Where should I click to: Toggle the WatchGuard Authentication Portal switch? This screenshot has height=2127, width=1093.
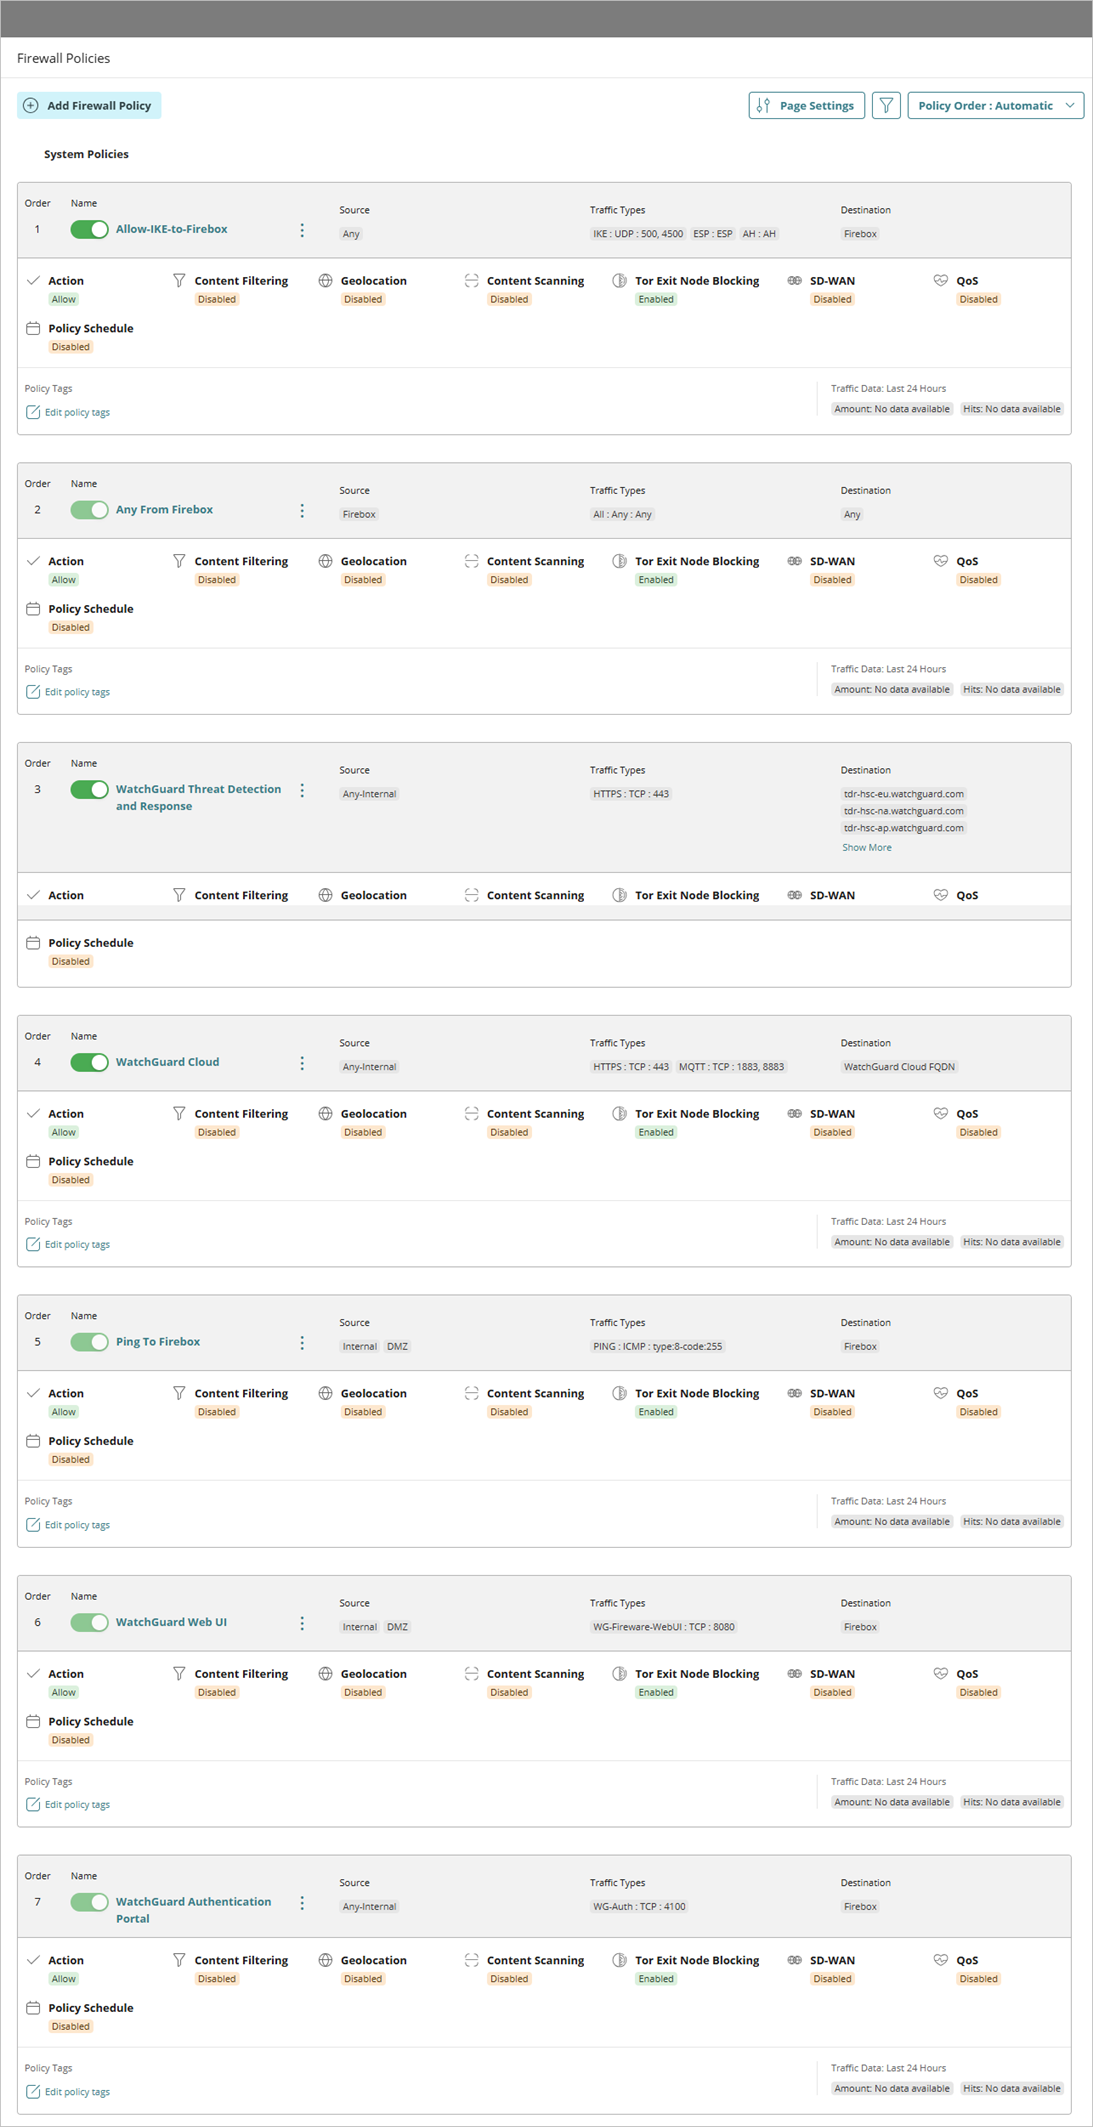pyautogui.click(x=89, y=1902)
